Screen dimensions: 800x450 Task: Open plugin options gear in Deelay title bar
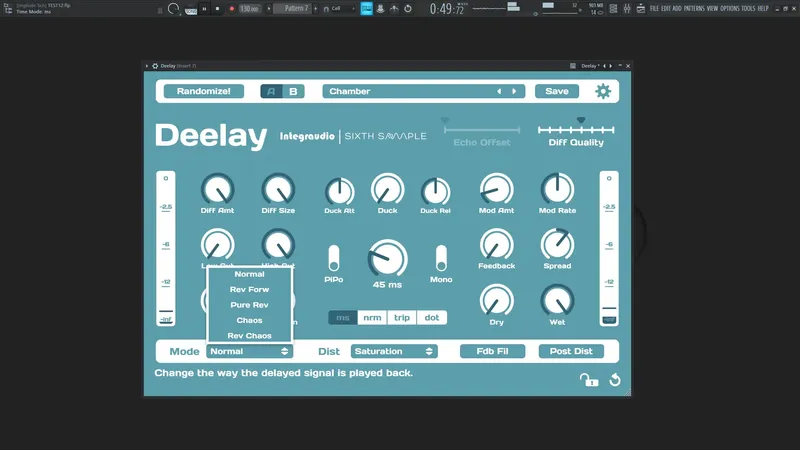[155, 66]
